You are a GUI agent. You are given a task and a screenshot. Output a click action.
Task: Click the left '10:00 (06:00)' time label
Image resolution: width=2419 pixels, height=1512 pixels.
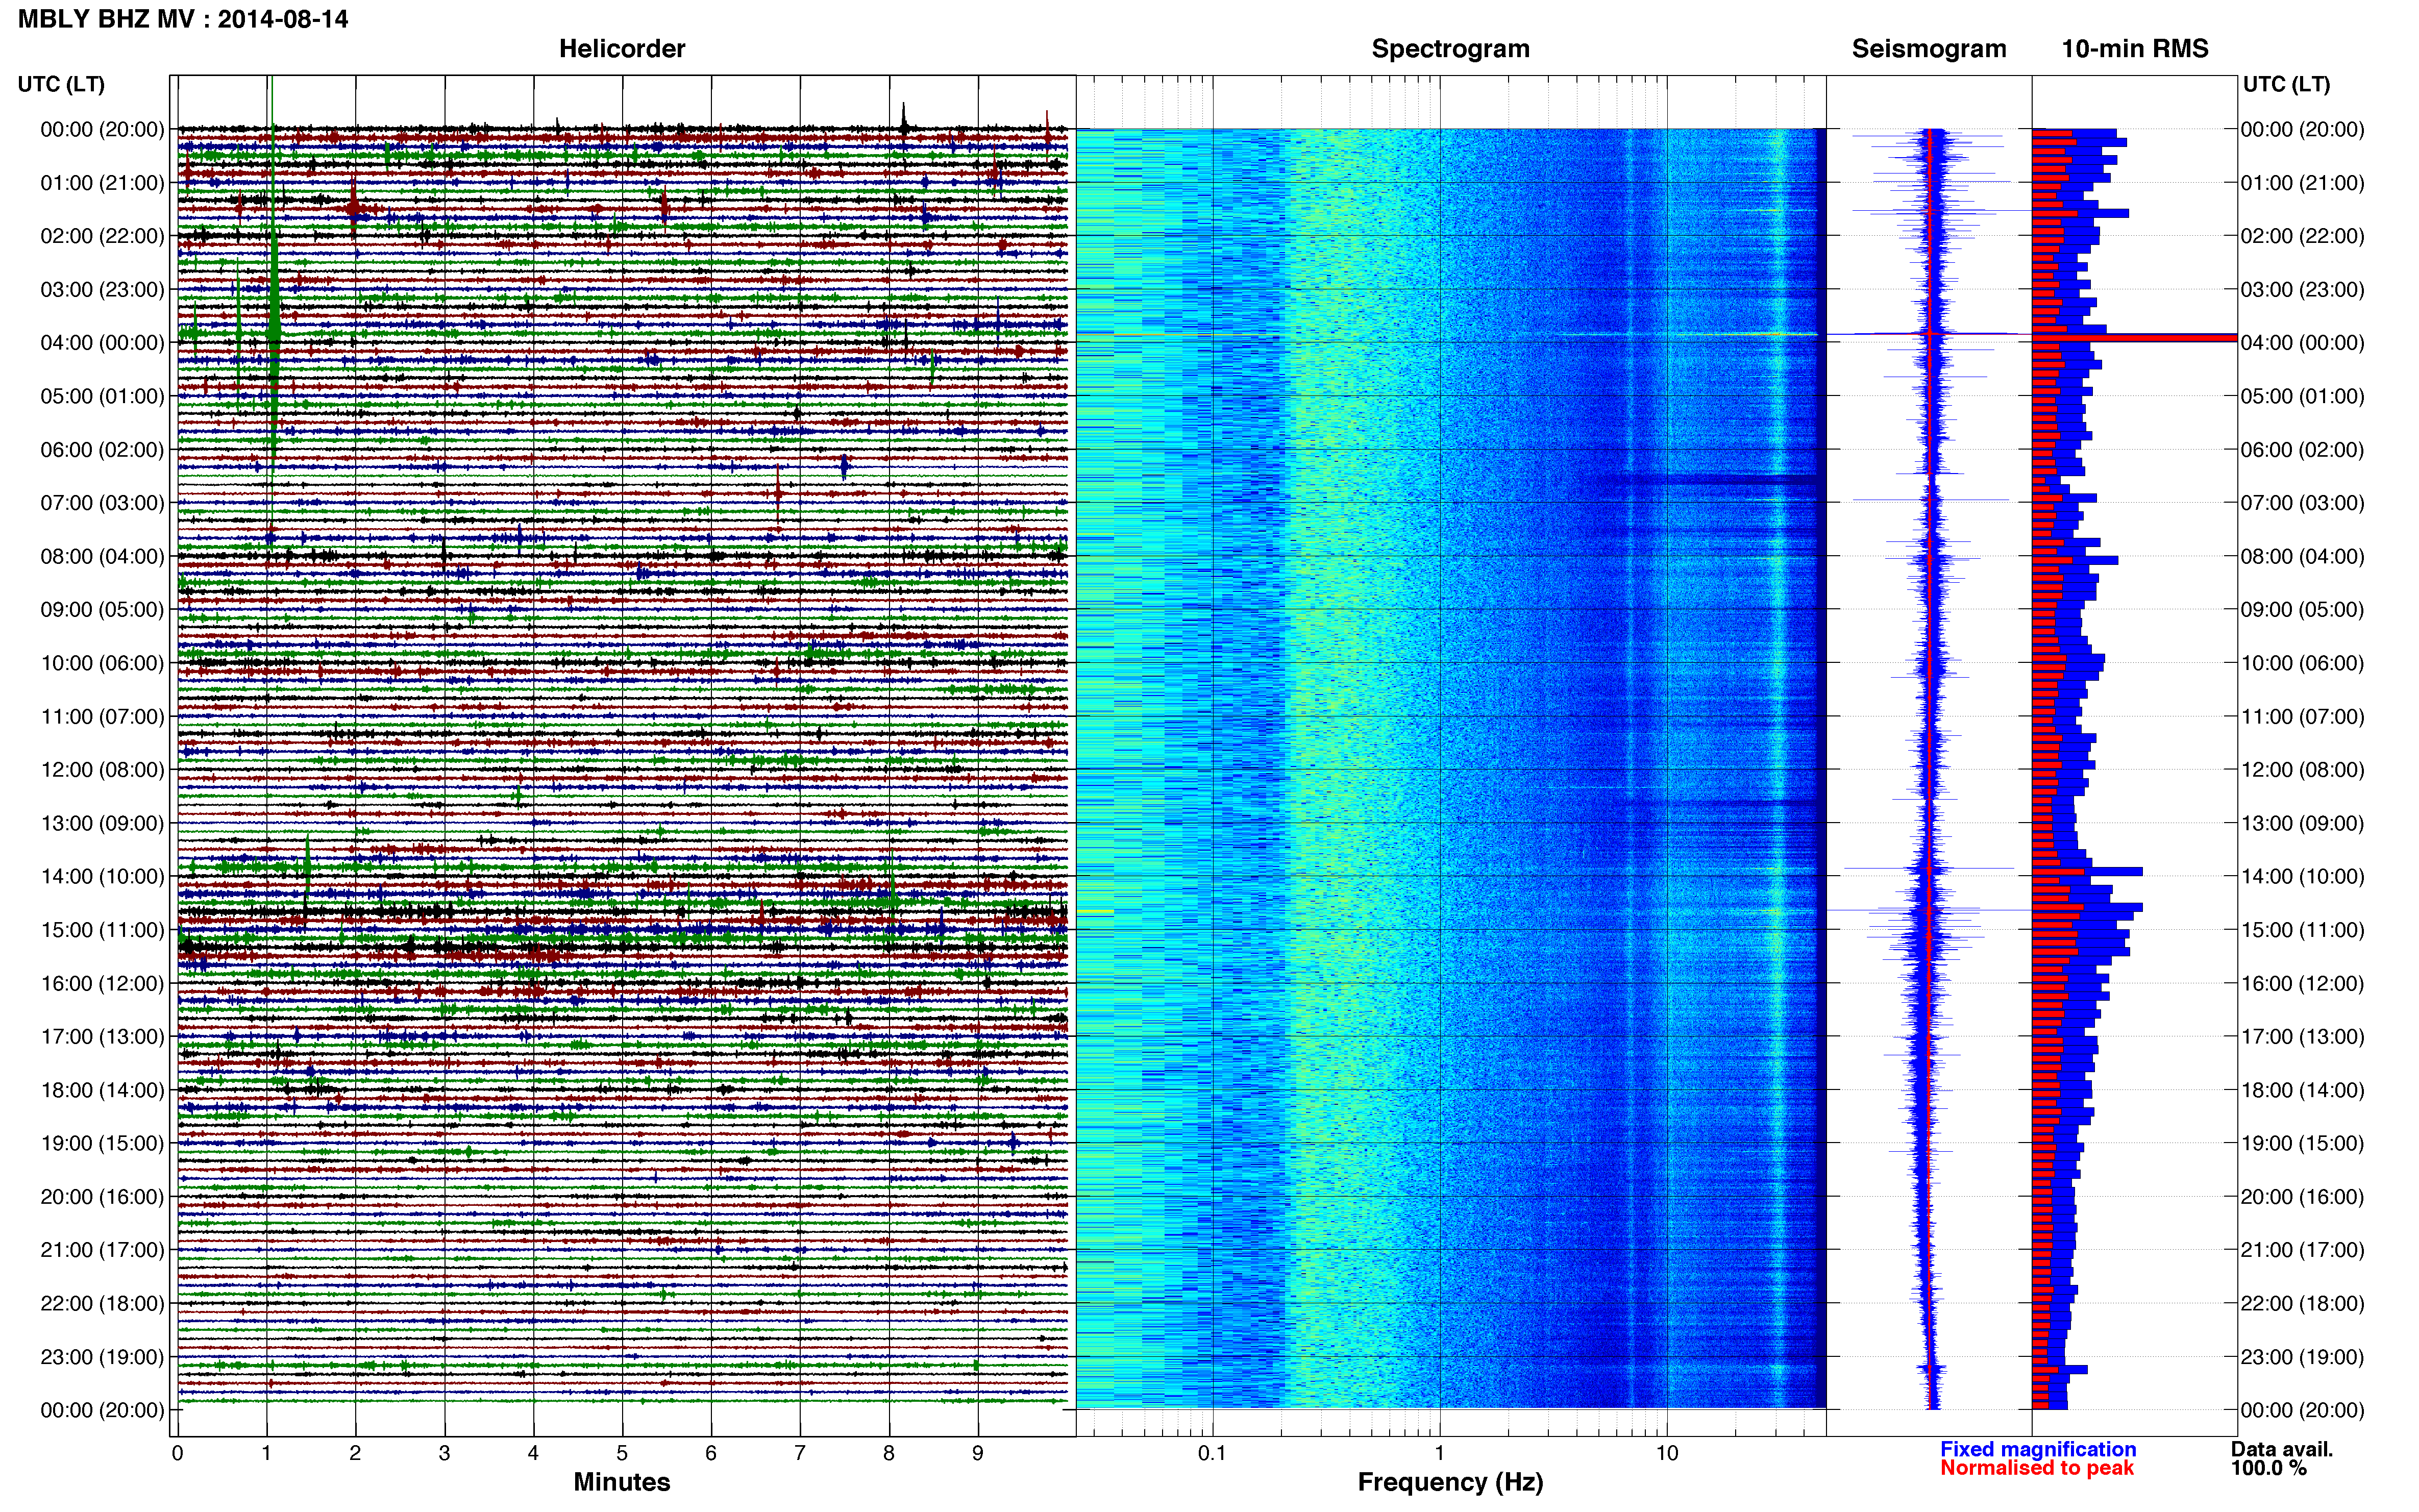102,663
